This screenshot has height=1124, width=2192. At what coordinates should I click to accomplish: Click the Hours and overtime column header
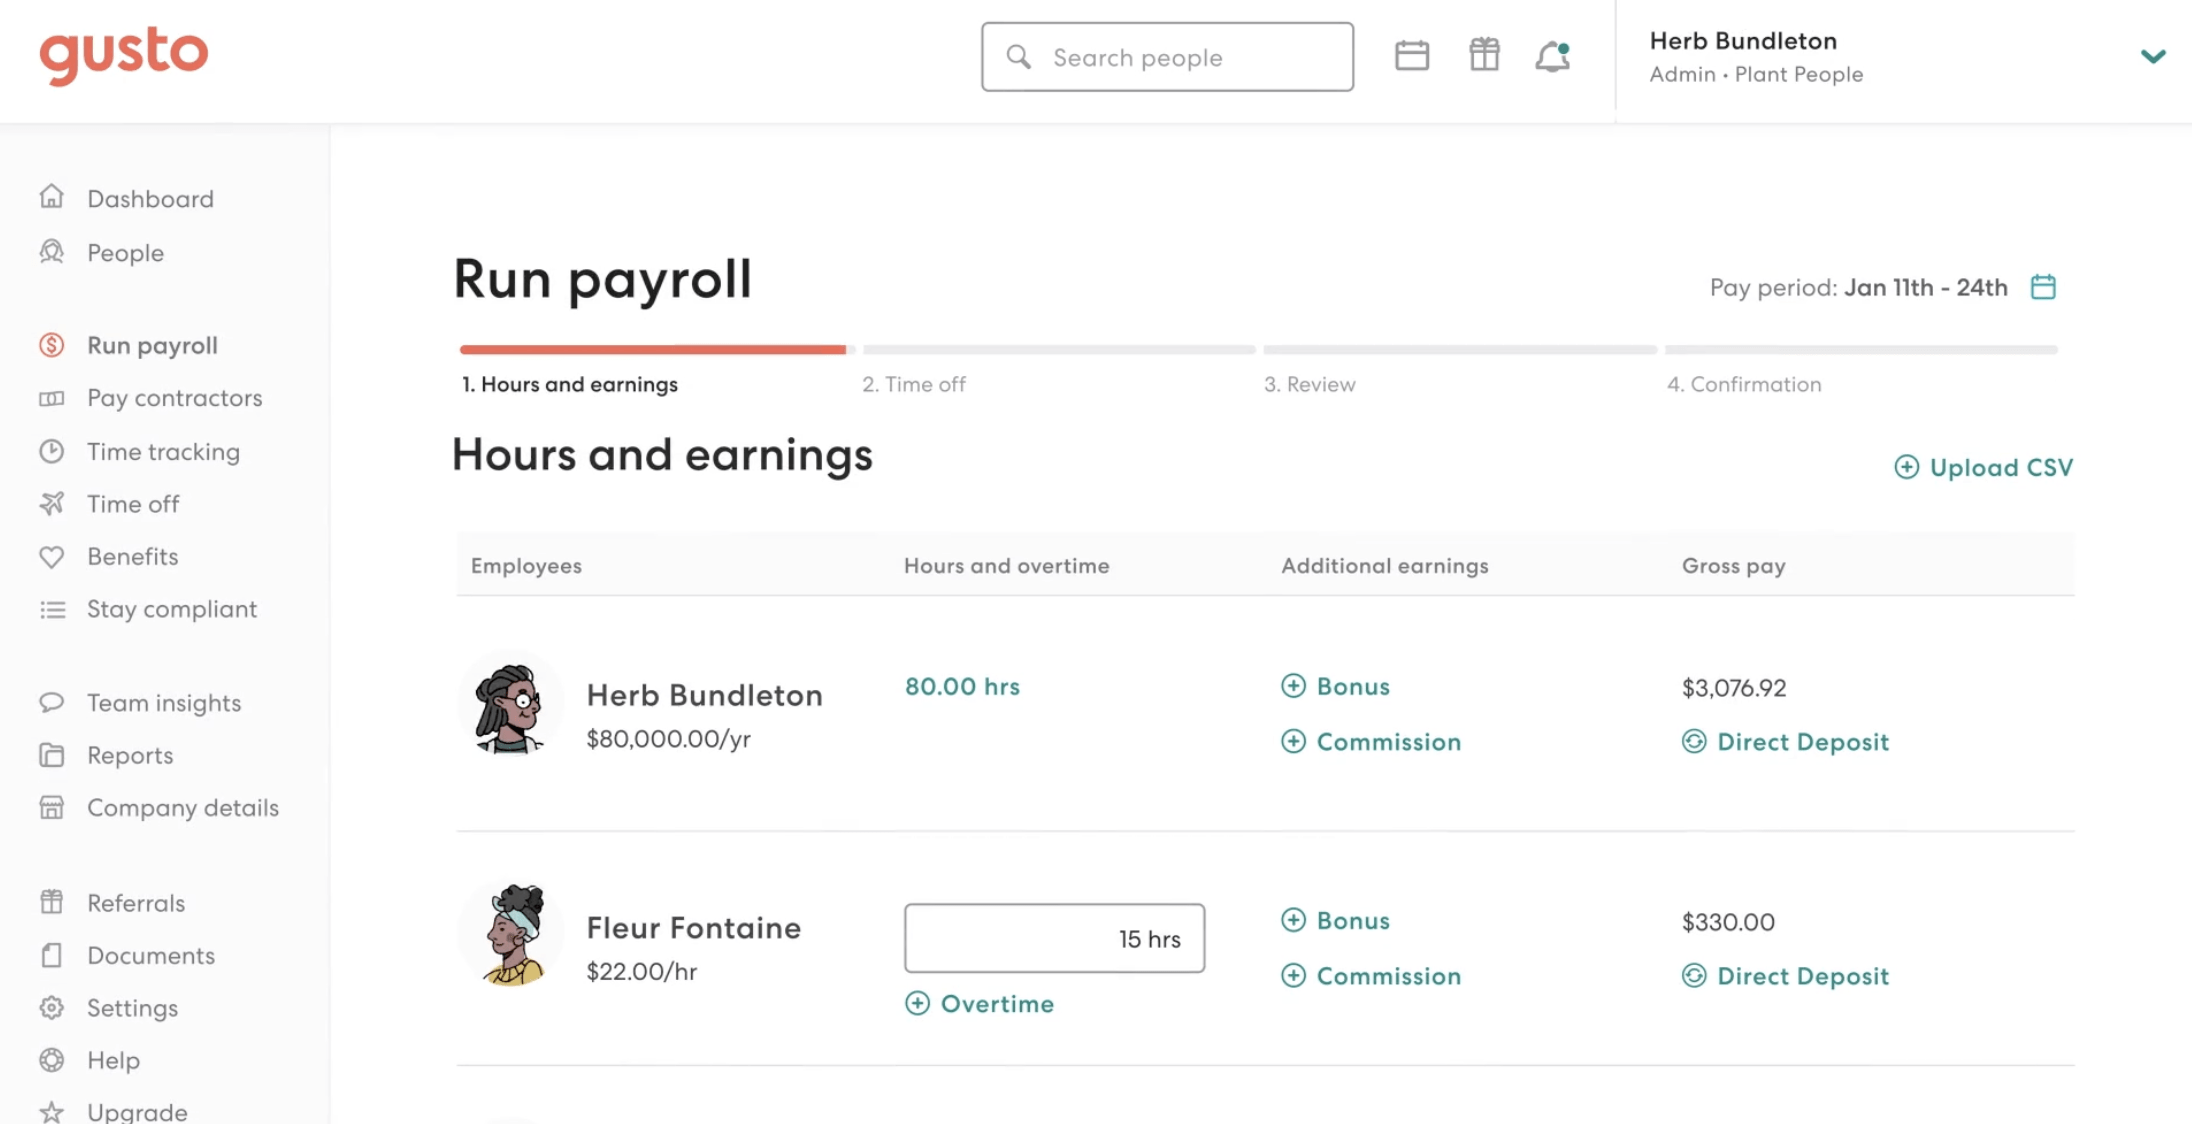pyautogui.click(x=1007, y=566)
